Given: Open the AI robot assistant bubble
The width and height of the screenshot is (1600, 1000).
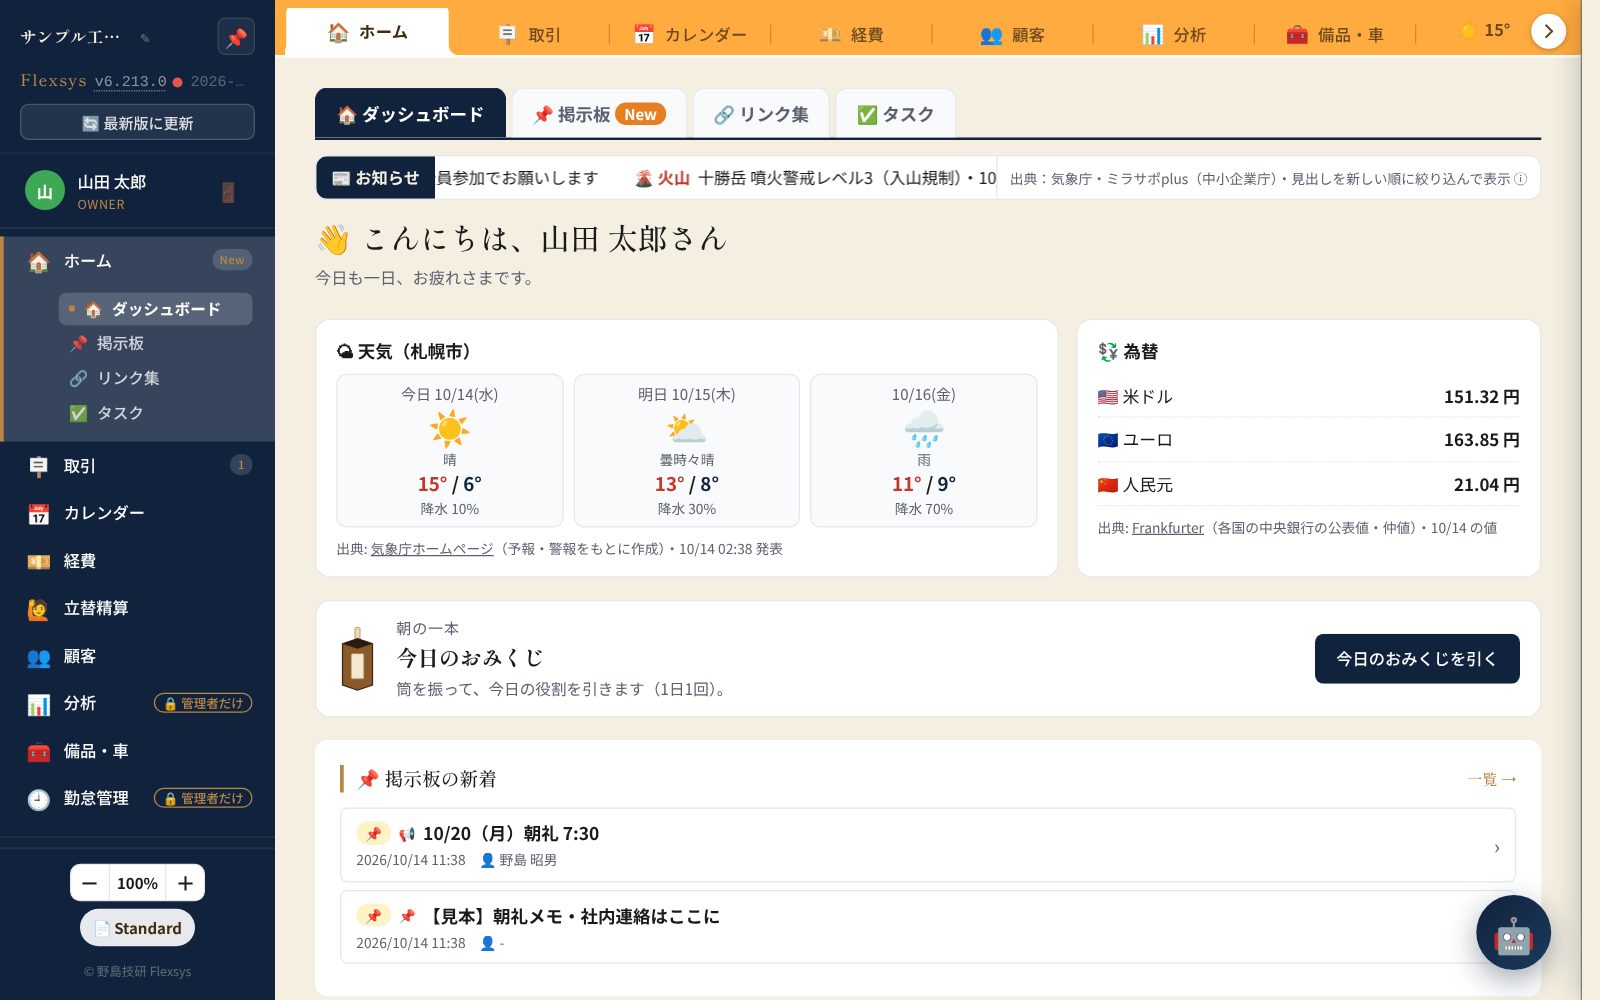Looking at the screenshot, I should (1513, 932).
